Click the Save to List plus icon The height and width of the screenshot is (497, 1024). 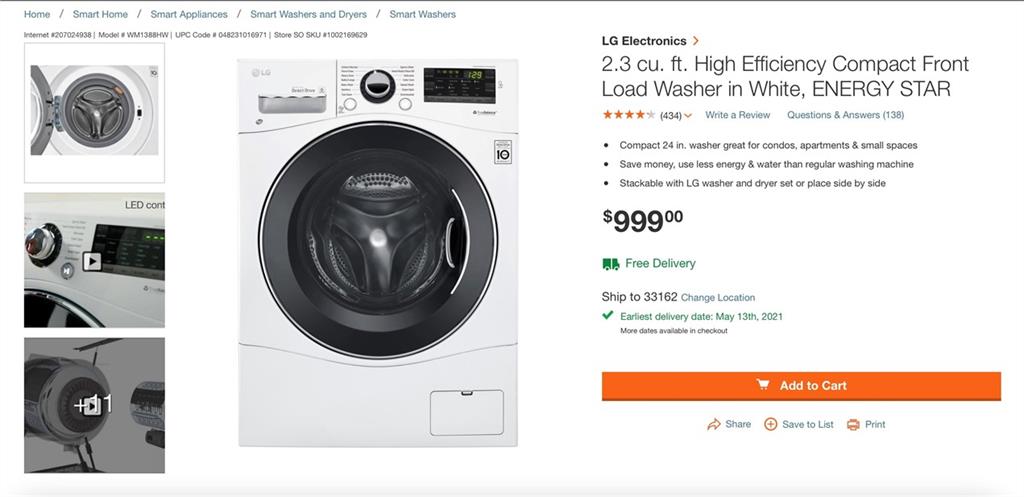(770, 424)
